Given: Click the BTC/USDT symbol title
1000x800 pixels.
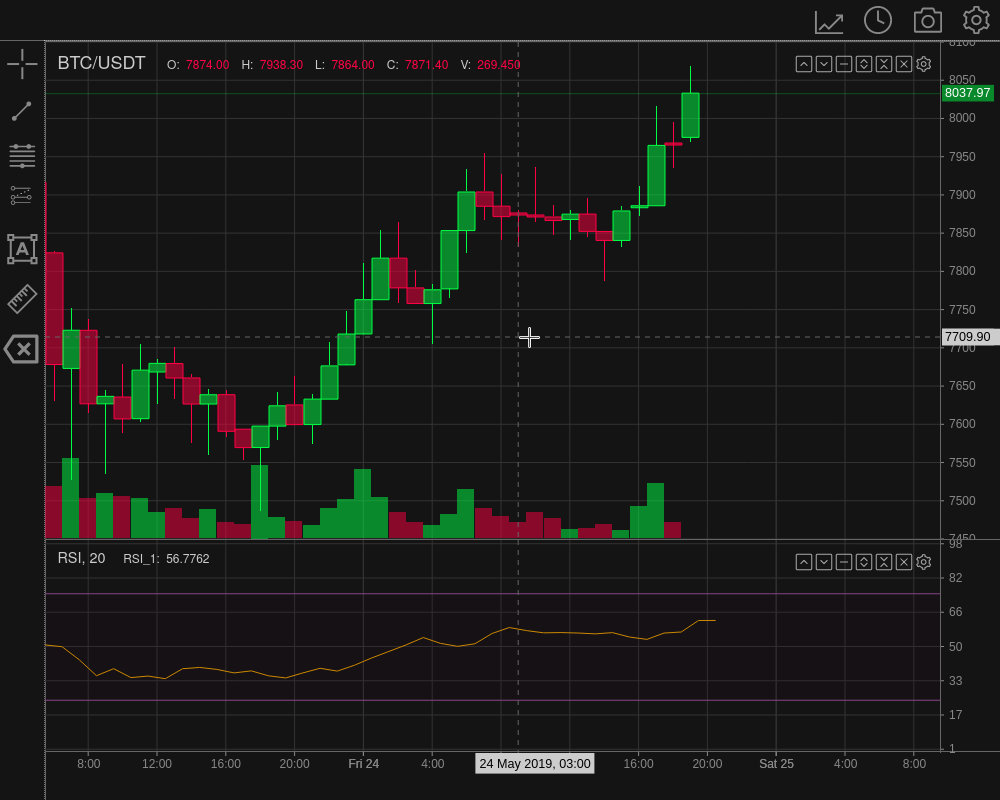Looking at the screenshot, I should coord(101,63).
